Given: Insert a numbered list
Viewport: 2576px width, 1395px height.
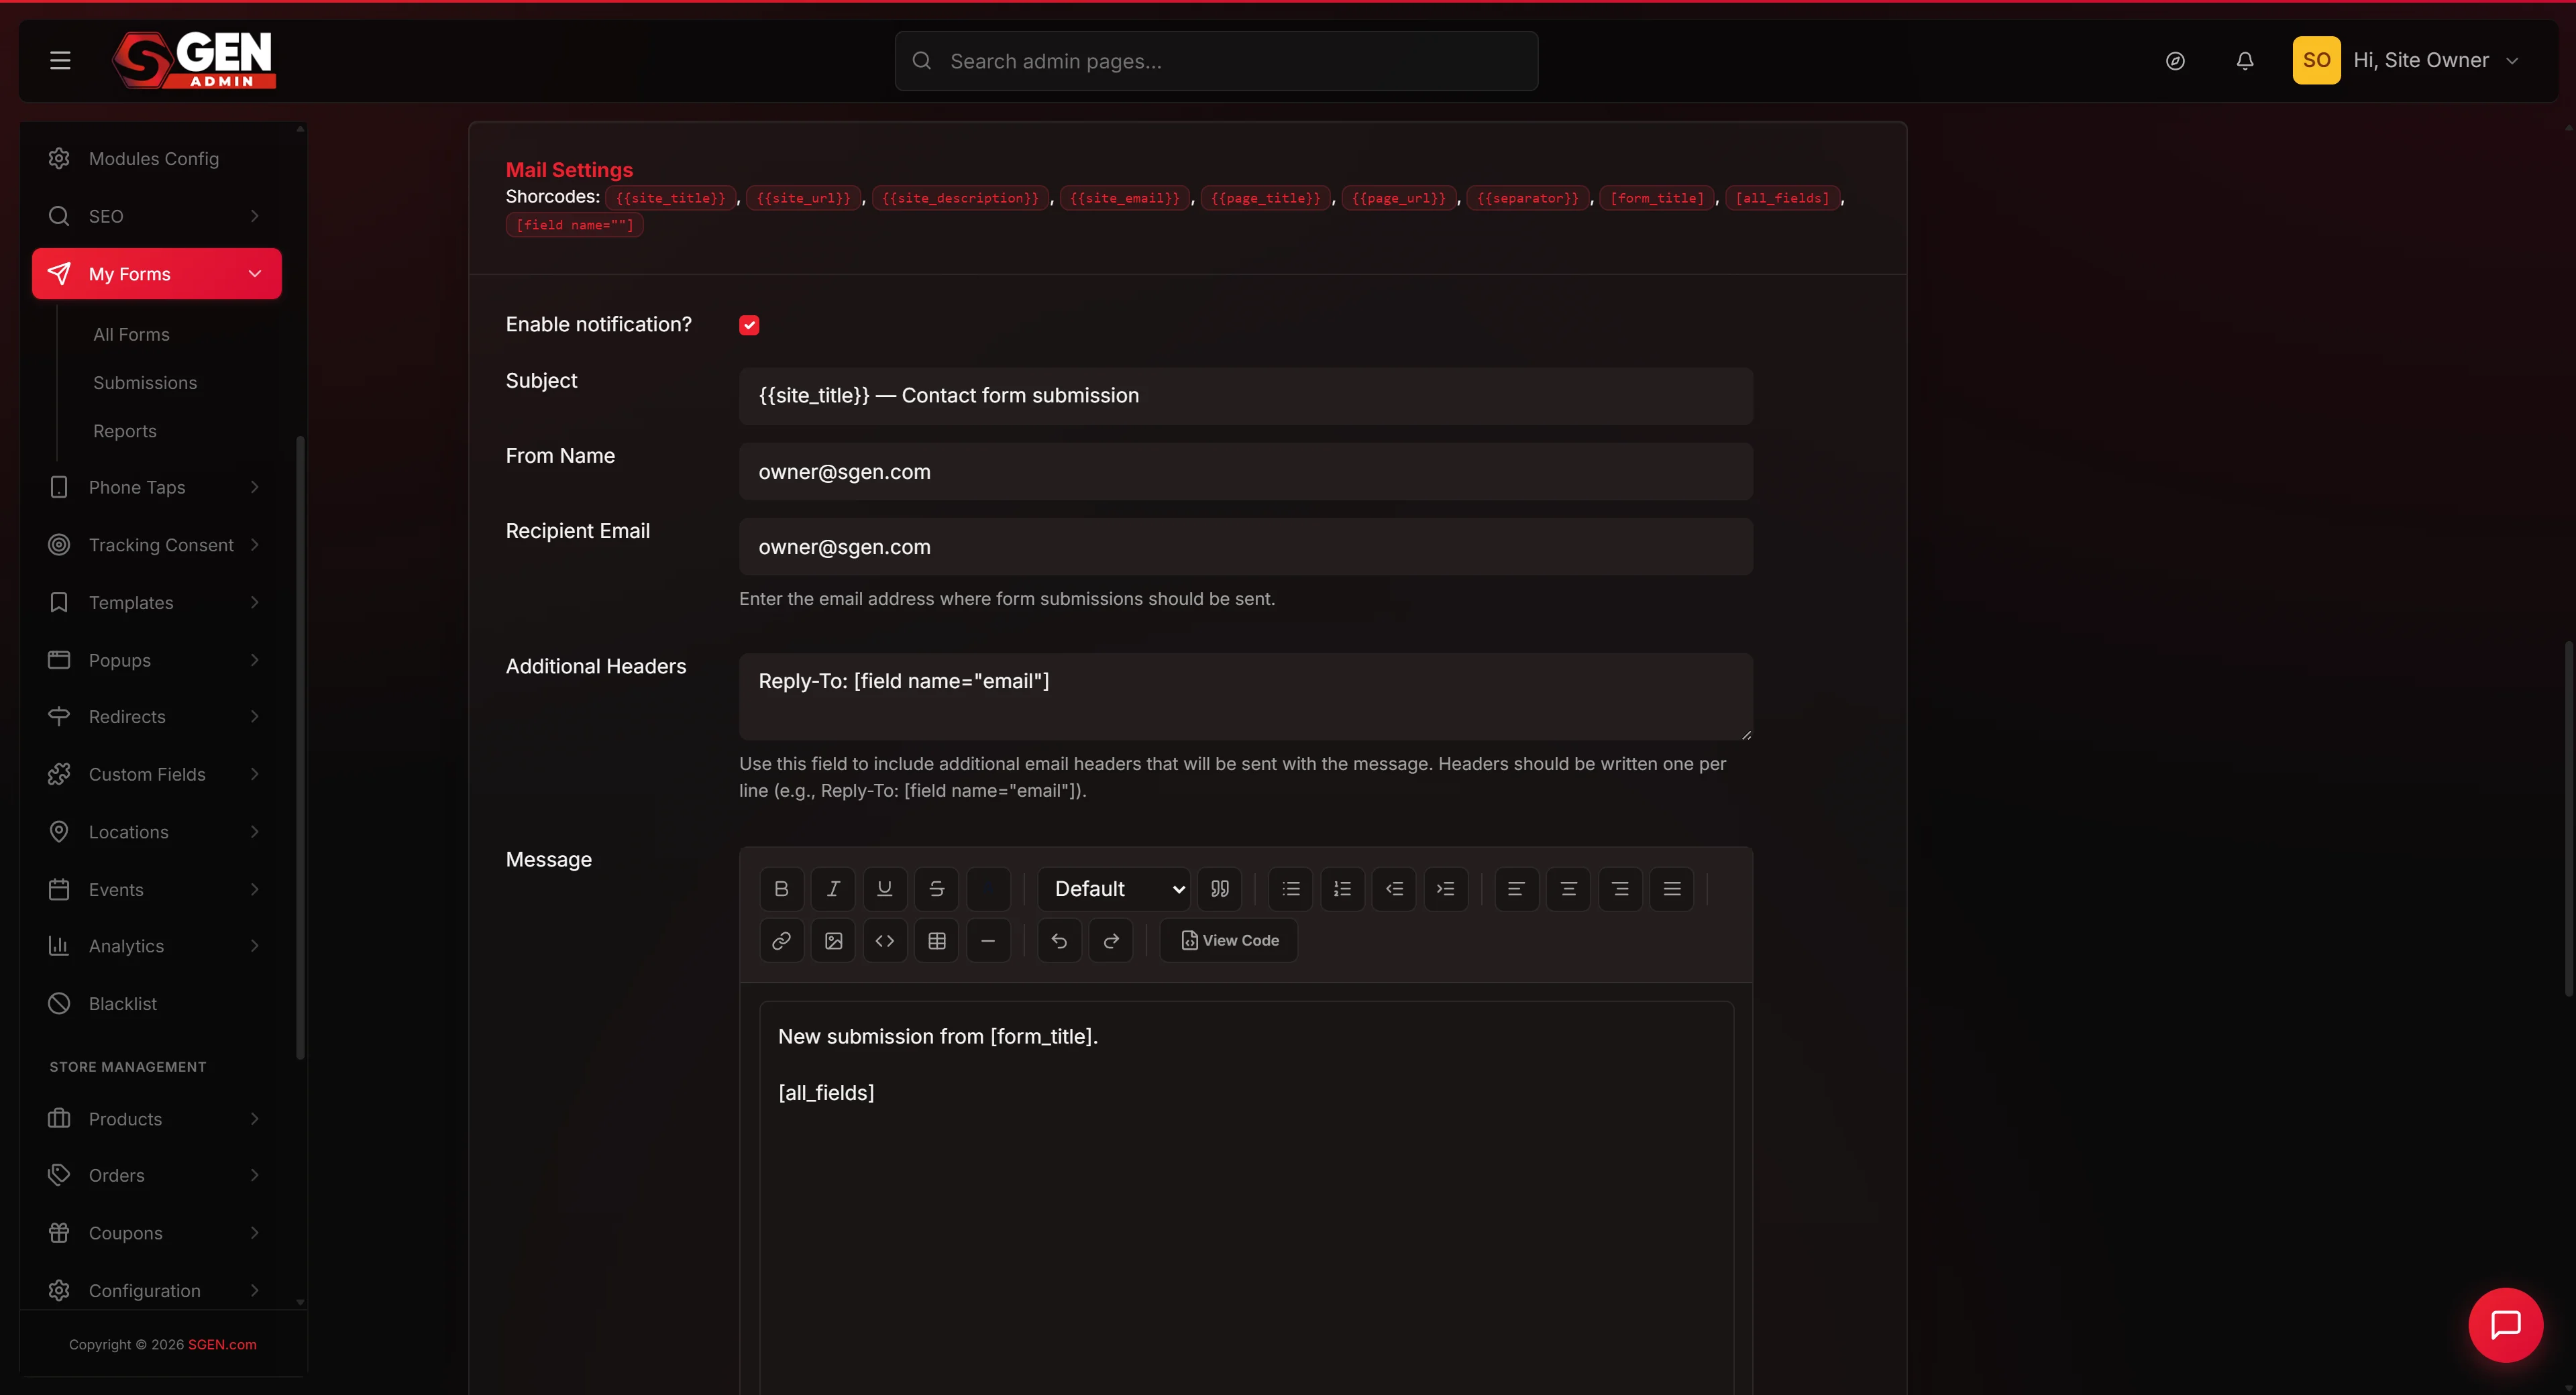Looking at the screenshot, I should pyautogui.click(x=1343, y=889).
